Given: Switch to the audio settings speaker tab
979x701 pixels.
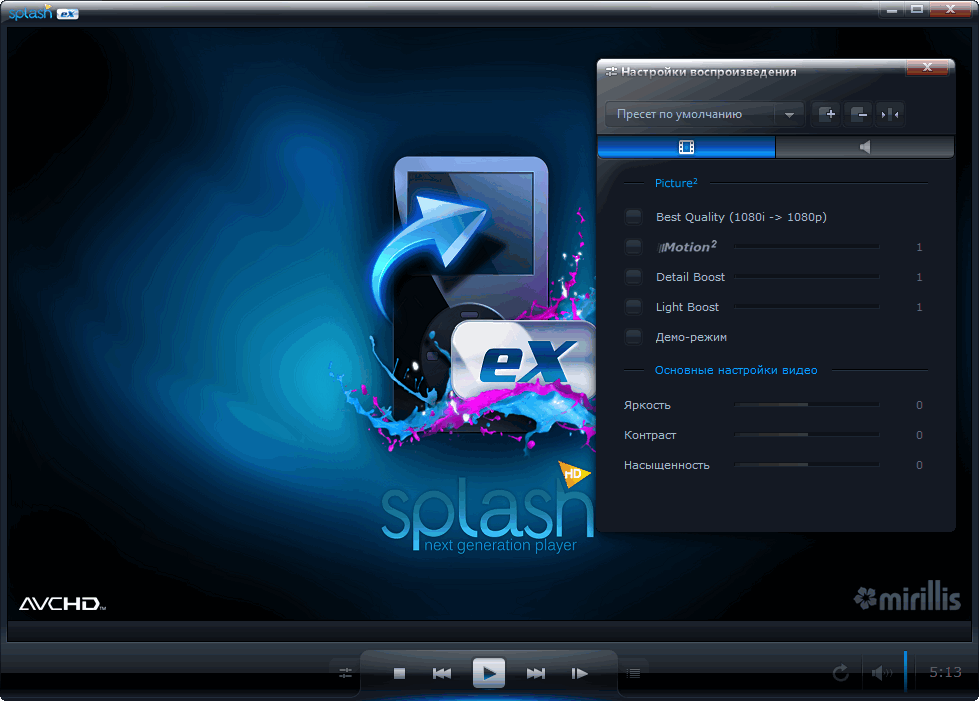Looking at the screenshot, I should point(865,147).
